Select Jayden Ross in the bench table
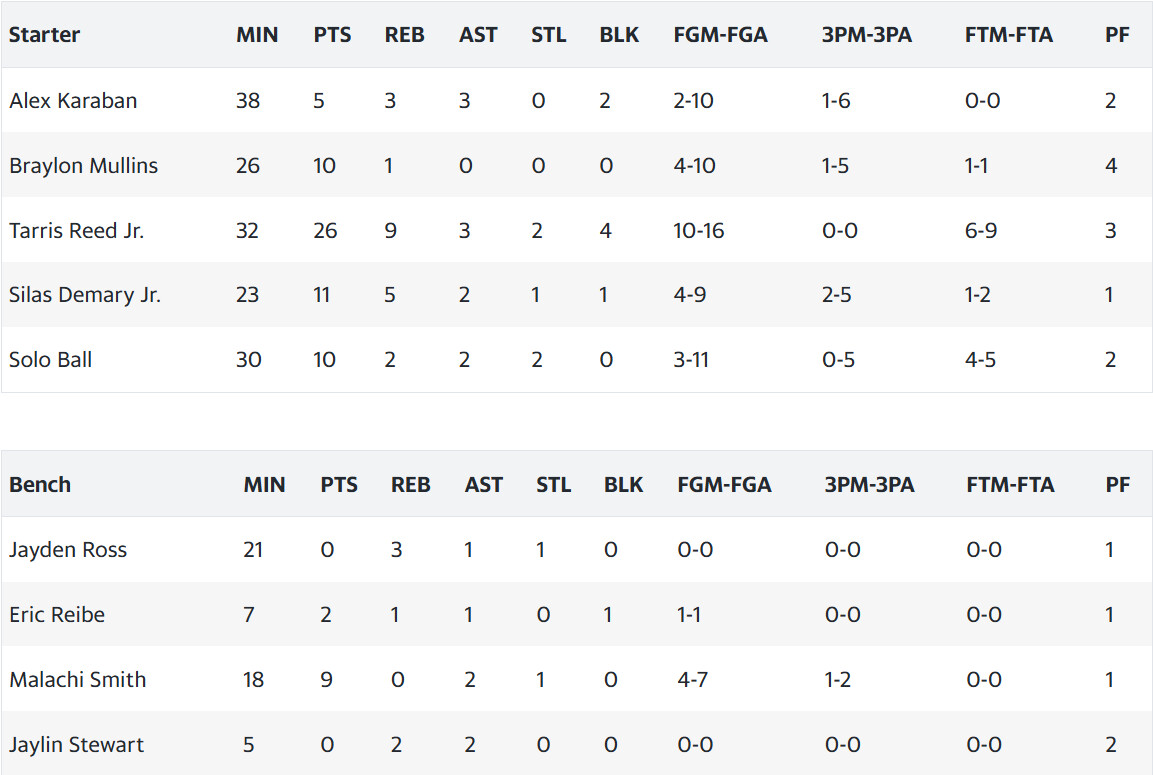Screen dimensions: 1153x775 click(68, 549)
